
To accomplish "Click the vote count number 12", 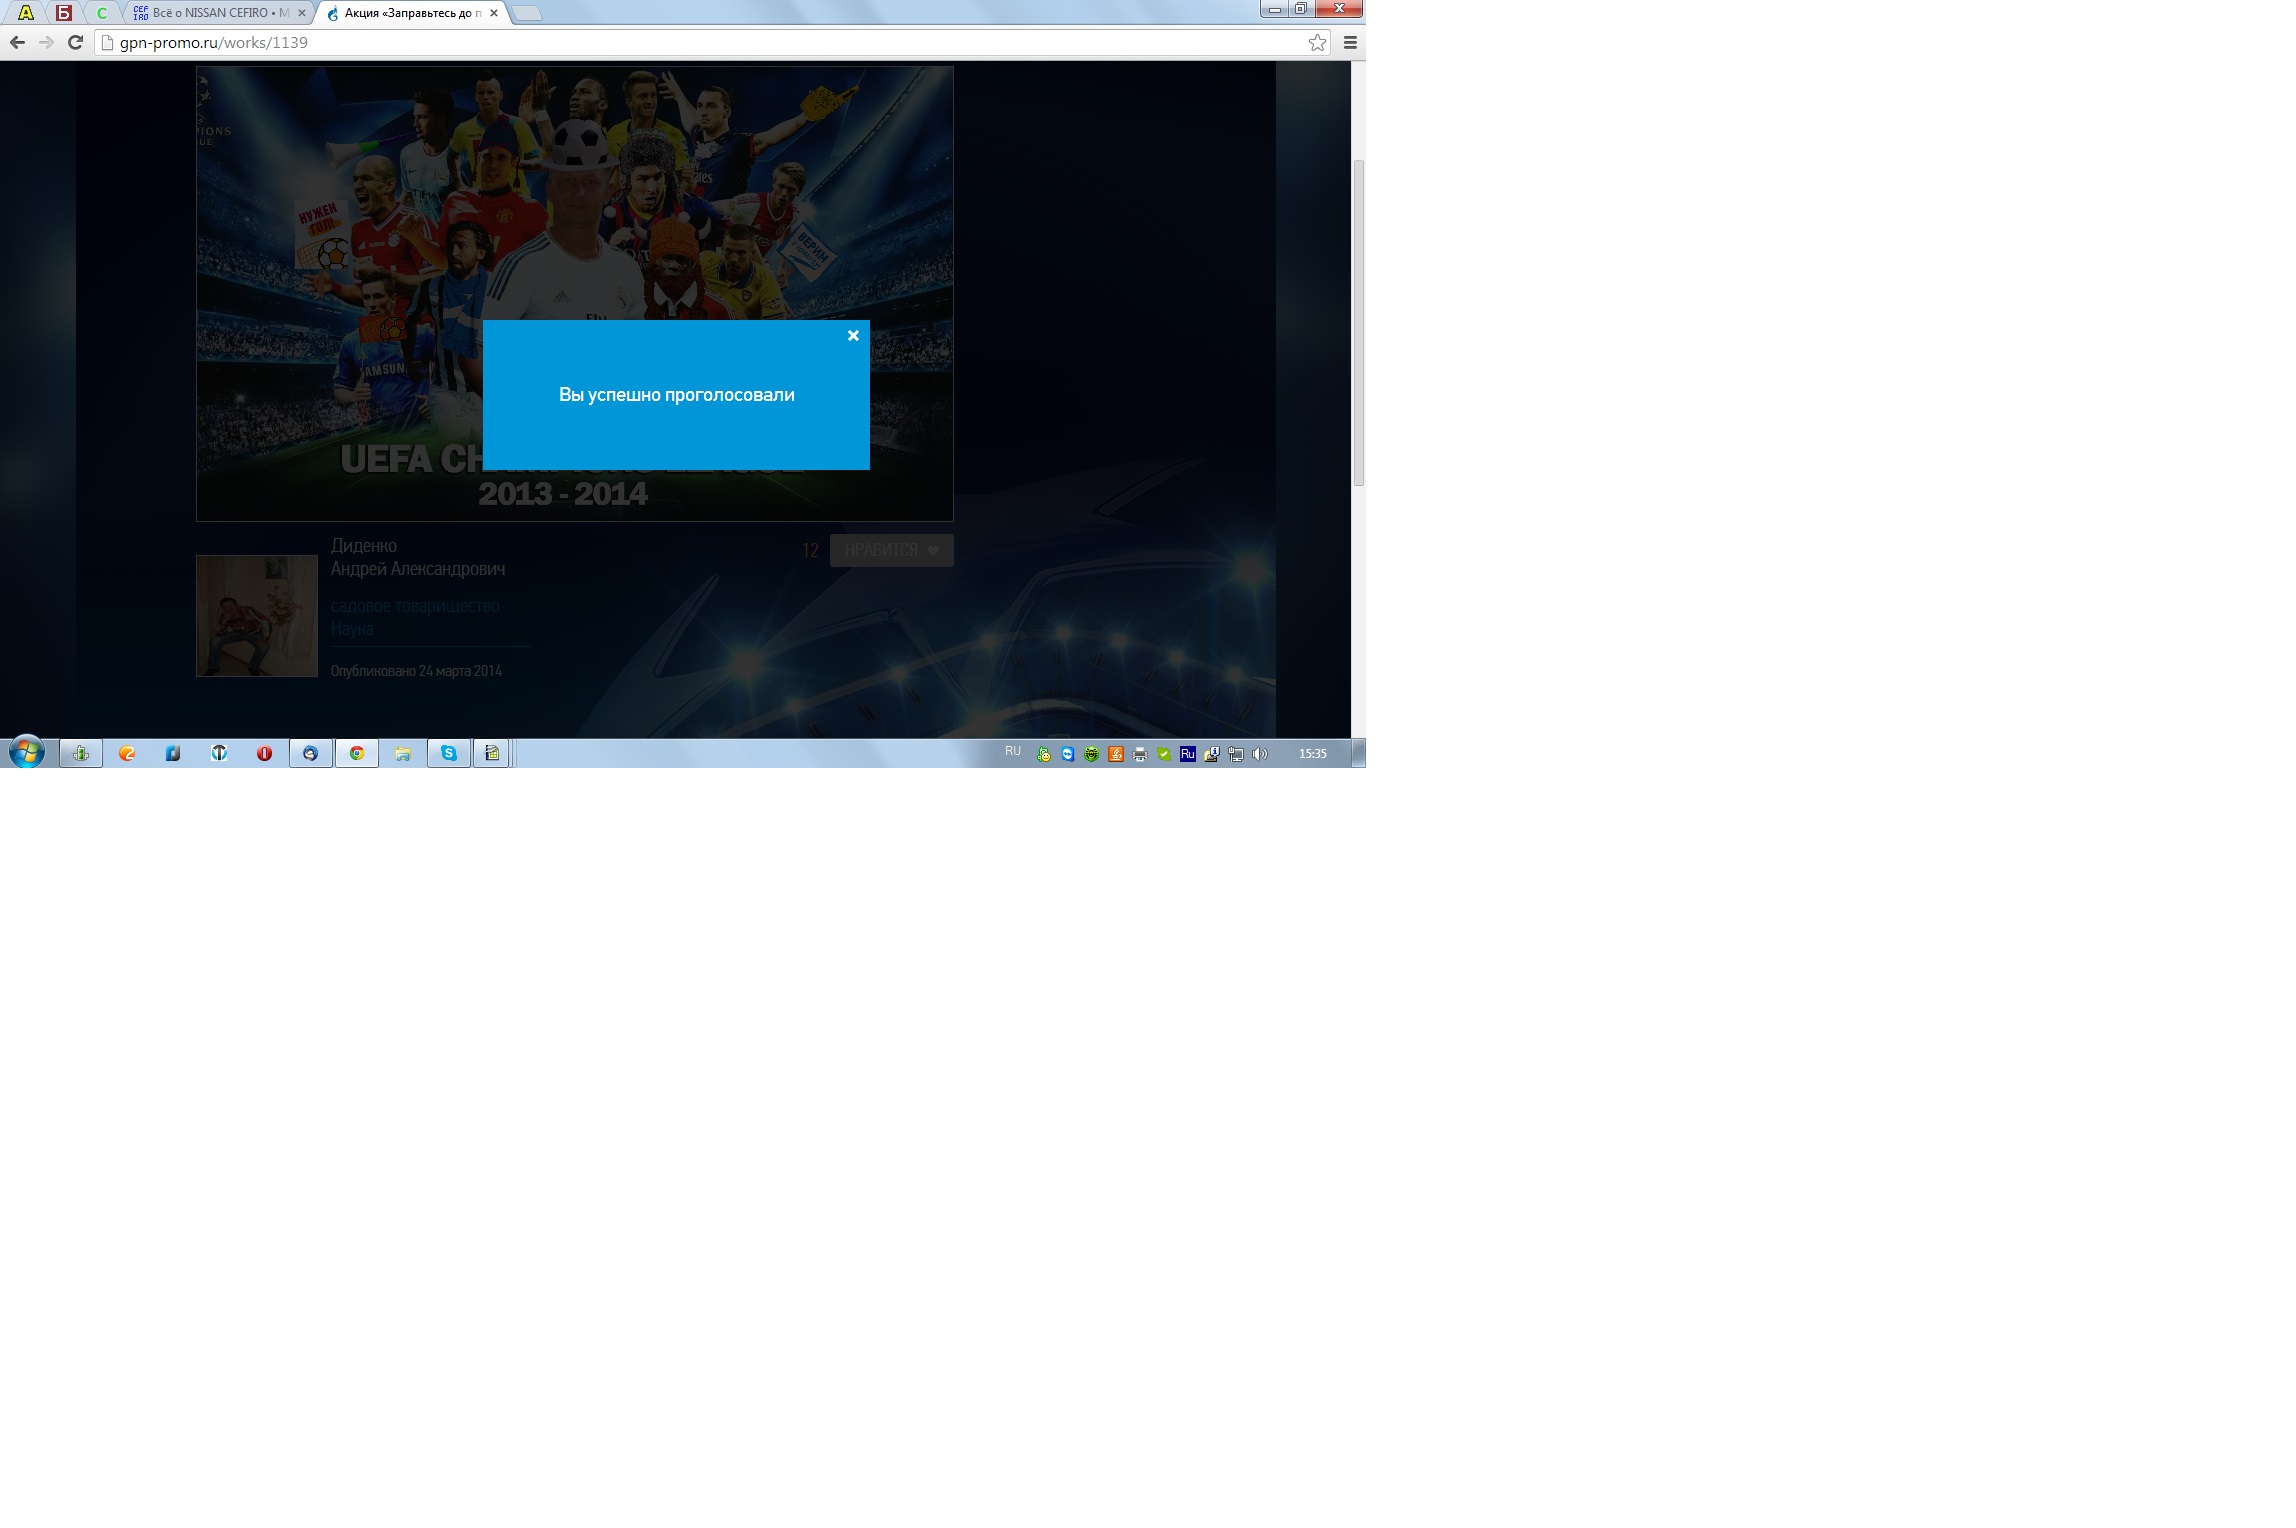I will click(810, 550).
